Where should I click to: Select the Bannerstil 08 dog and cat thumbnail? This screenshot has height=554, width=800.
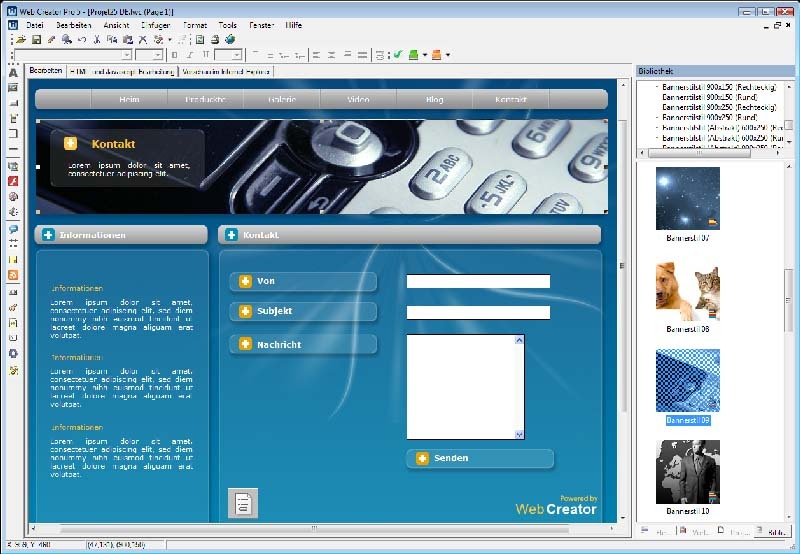click(x=688, y=290)
